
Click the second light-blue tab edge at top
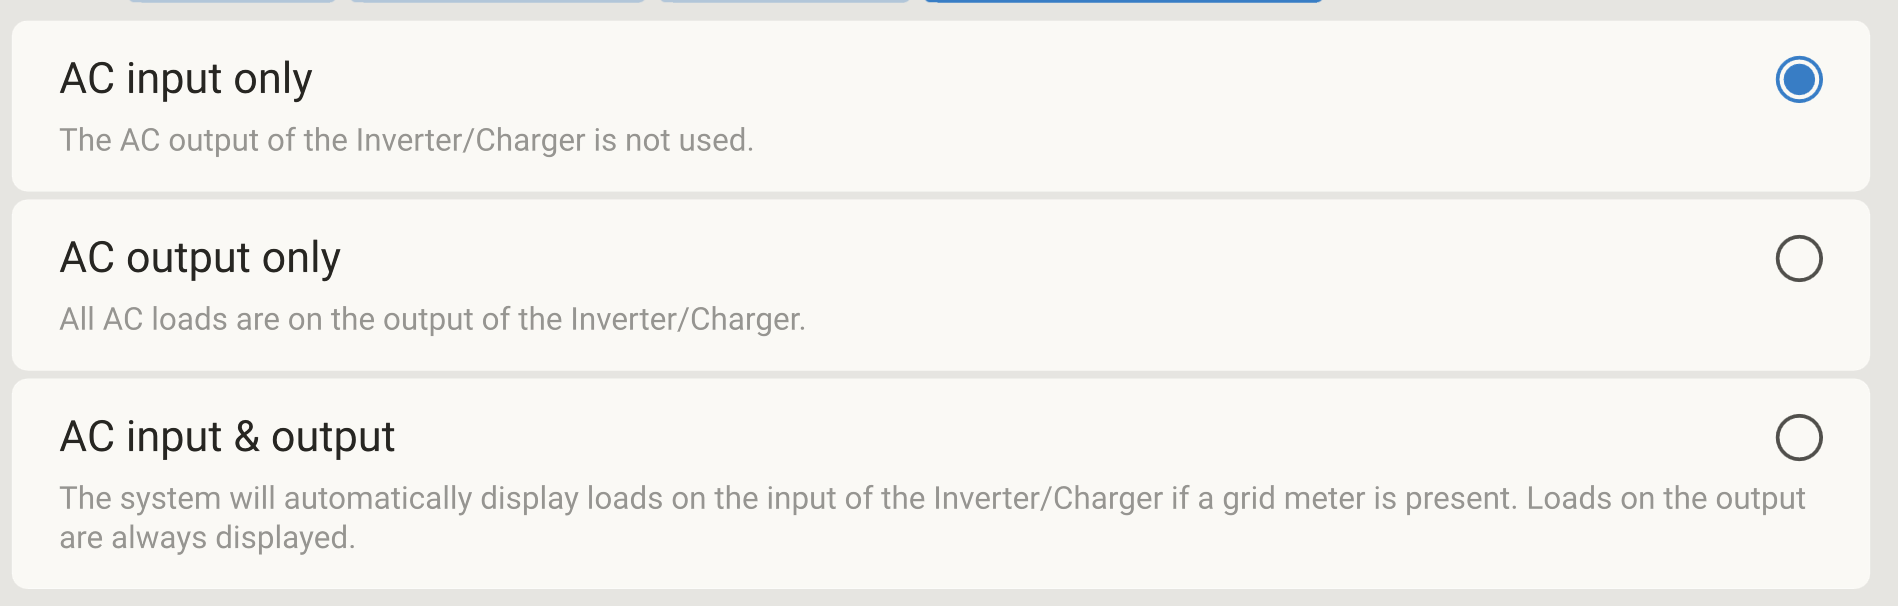tap(497, 1)
